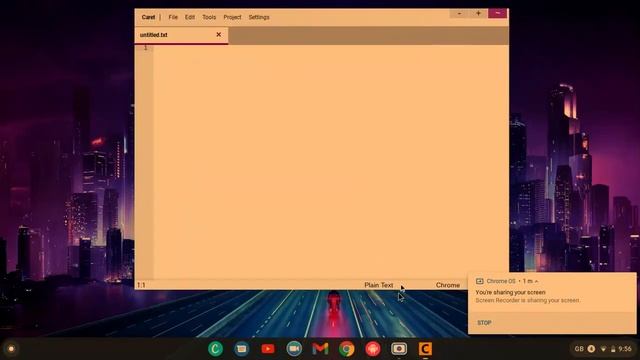This screenshot has width=640, height=360.
Task: Open the green C app on shelf
Action: coord(216,349)
